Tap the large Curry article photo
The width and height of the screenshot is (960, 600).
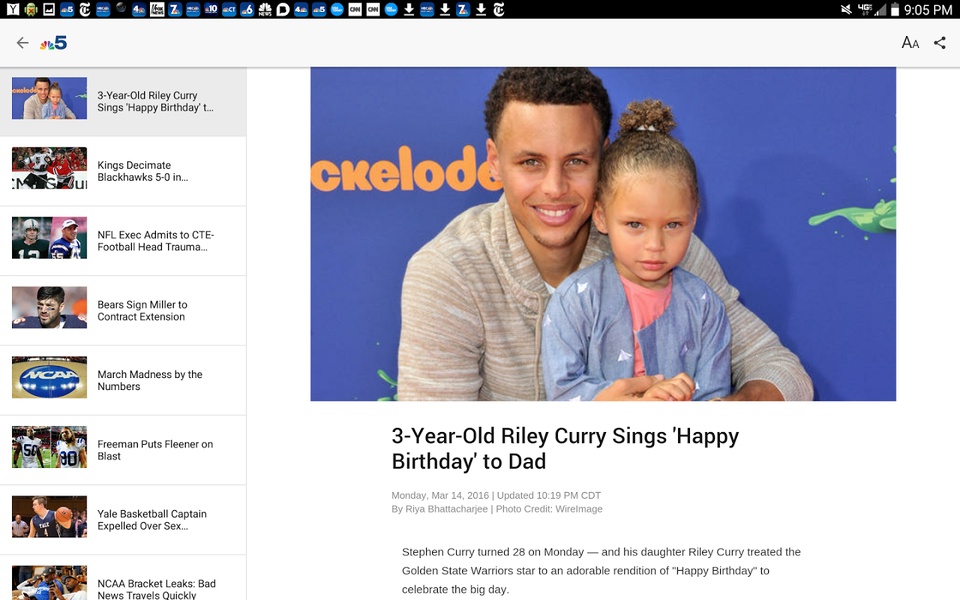[x=603, y=234]
